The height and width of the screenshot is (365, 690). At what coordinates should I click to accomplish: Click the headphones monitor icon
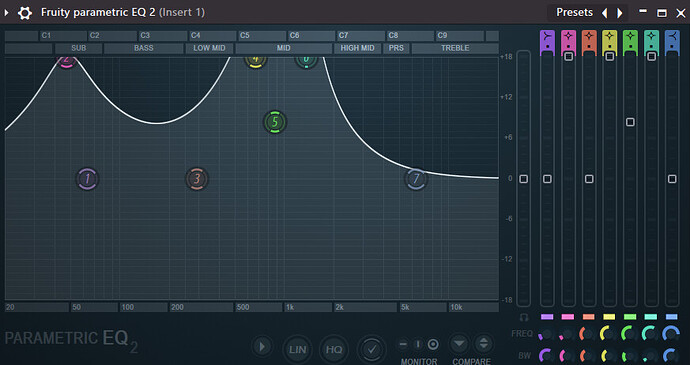524,317
